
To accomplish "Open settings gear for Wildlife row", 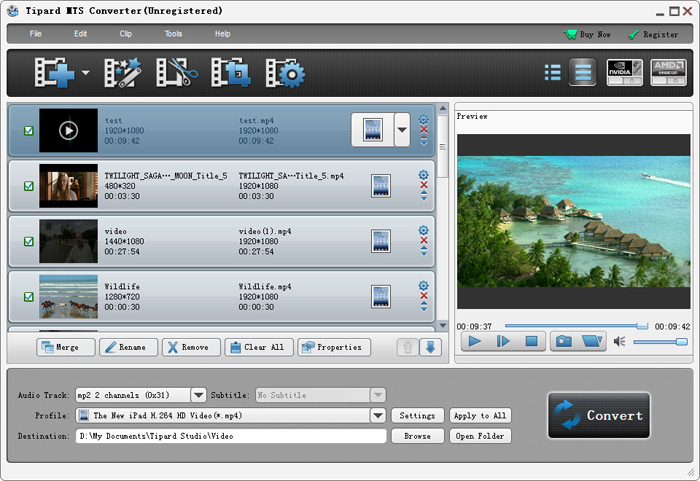I will coord(424,286).
